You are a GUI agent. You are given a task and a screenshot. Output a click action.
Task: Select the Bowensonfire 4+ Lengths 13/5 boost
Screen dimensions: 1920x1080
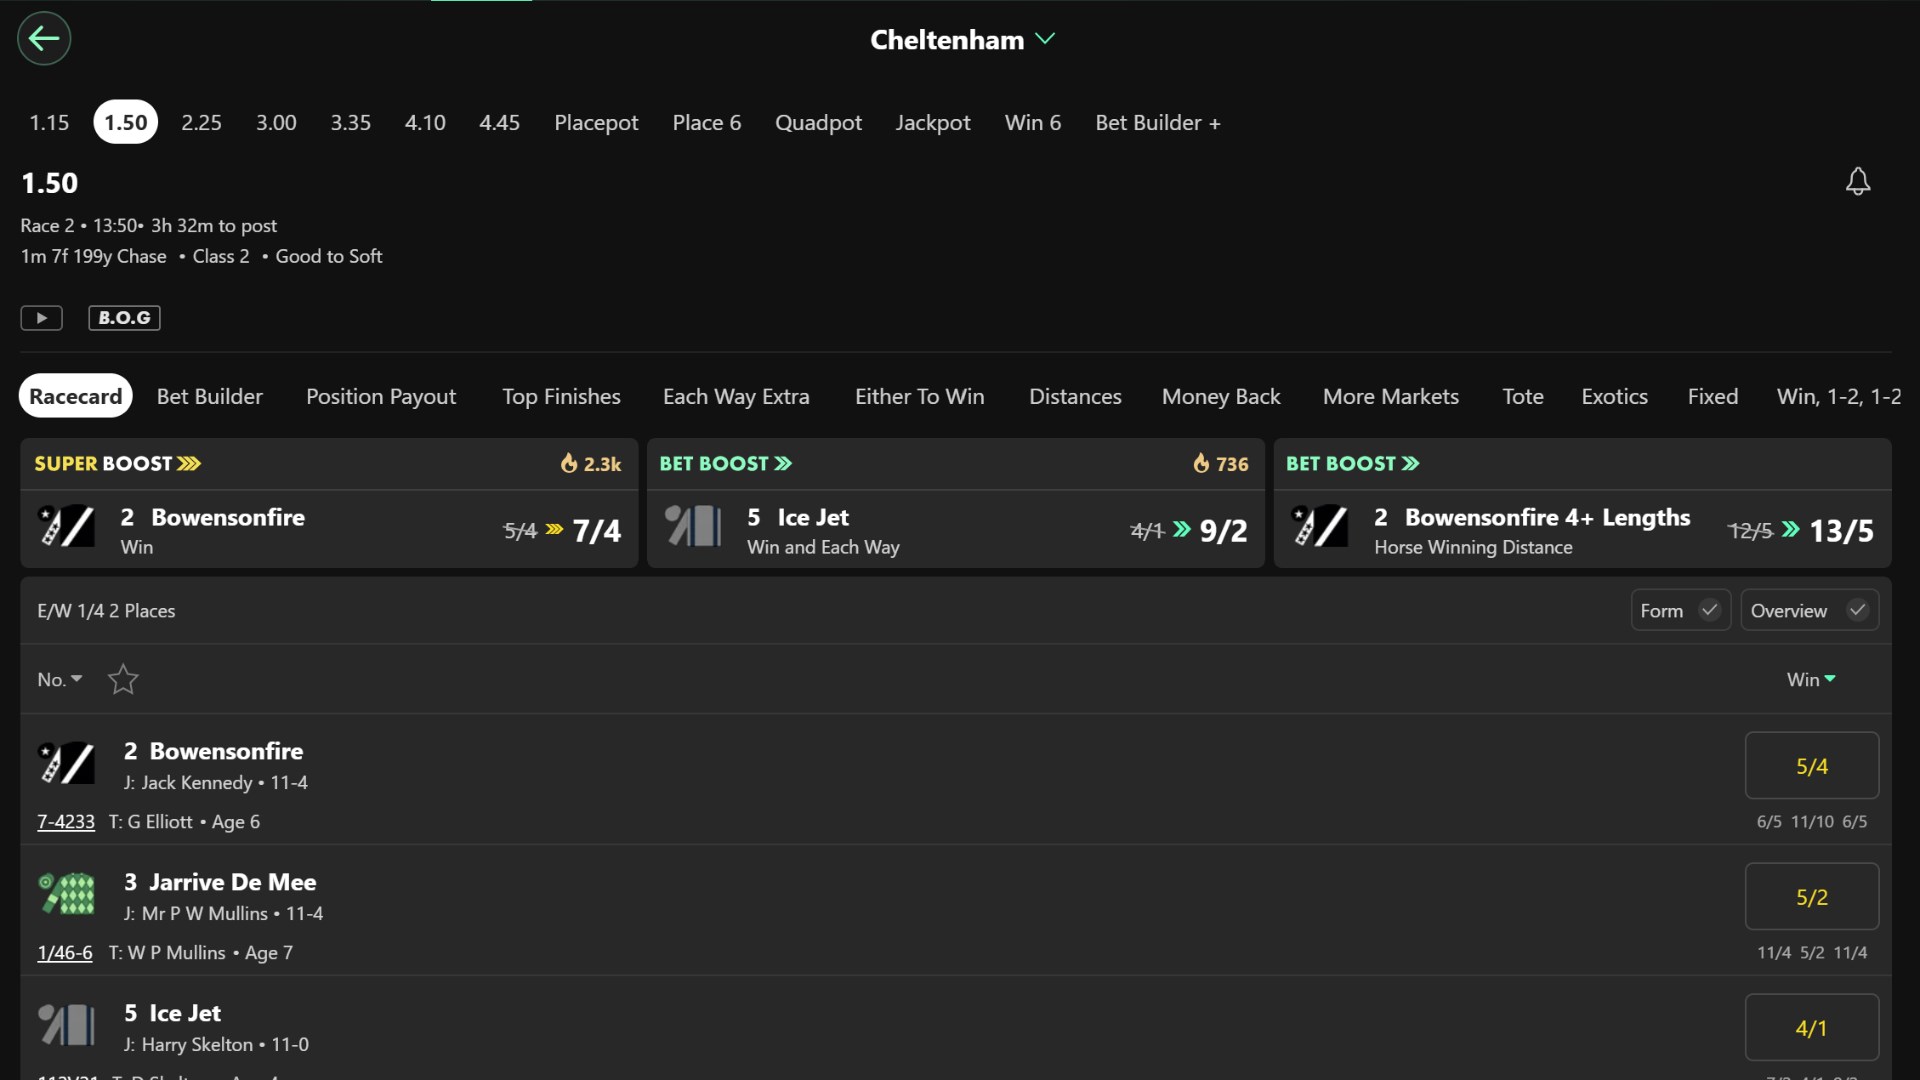point(1582,530)
